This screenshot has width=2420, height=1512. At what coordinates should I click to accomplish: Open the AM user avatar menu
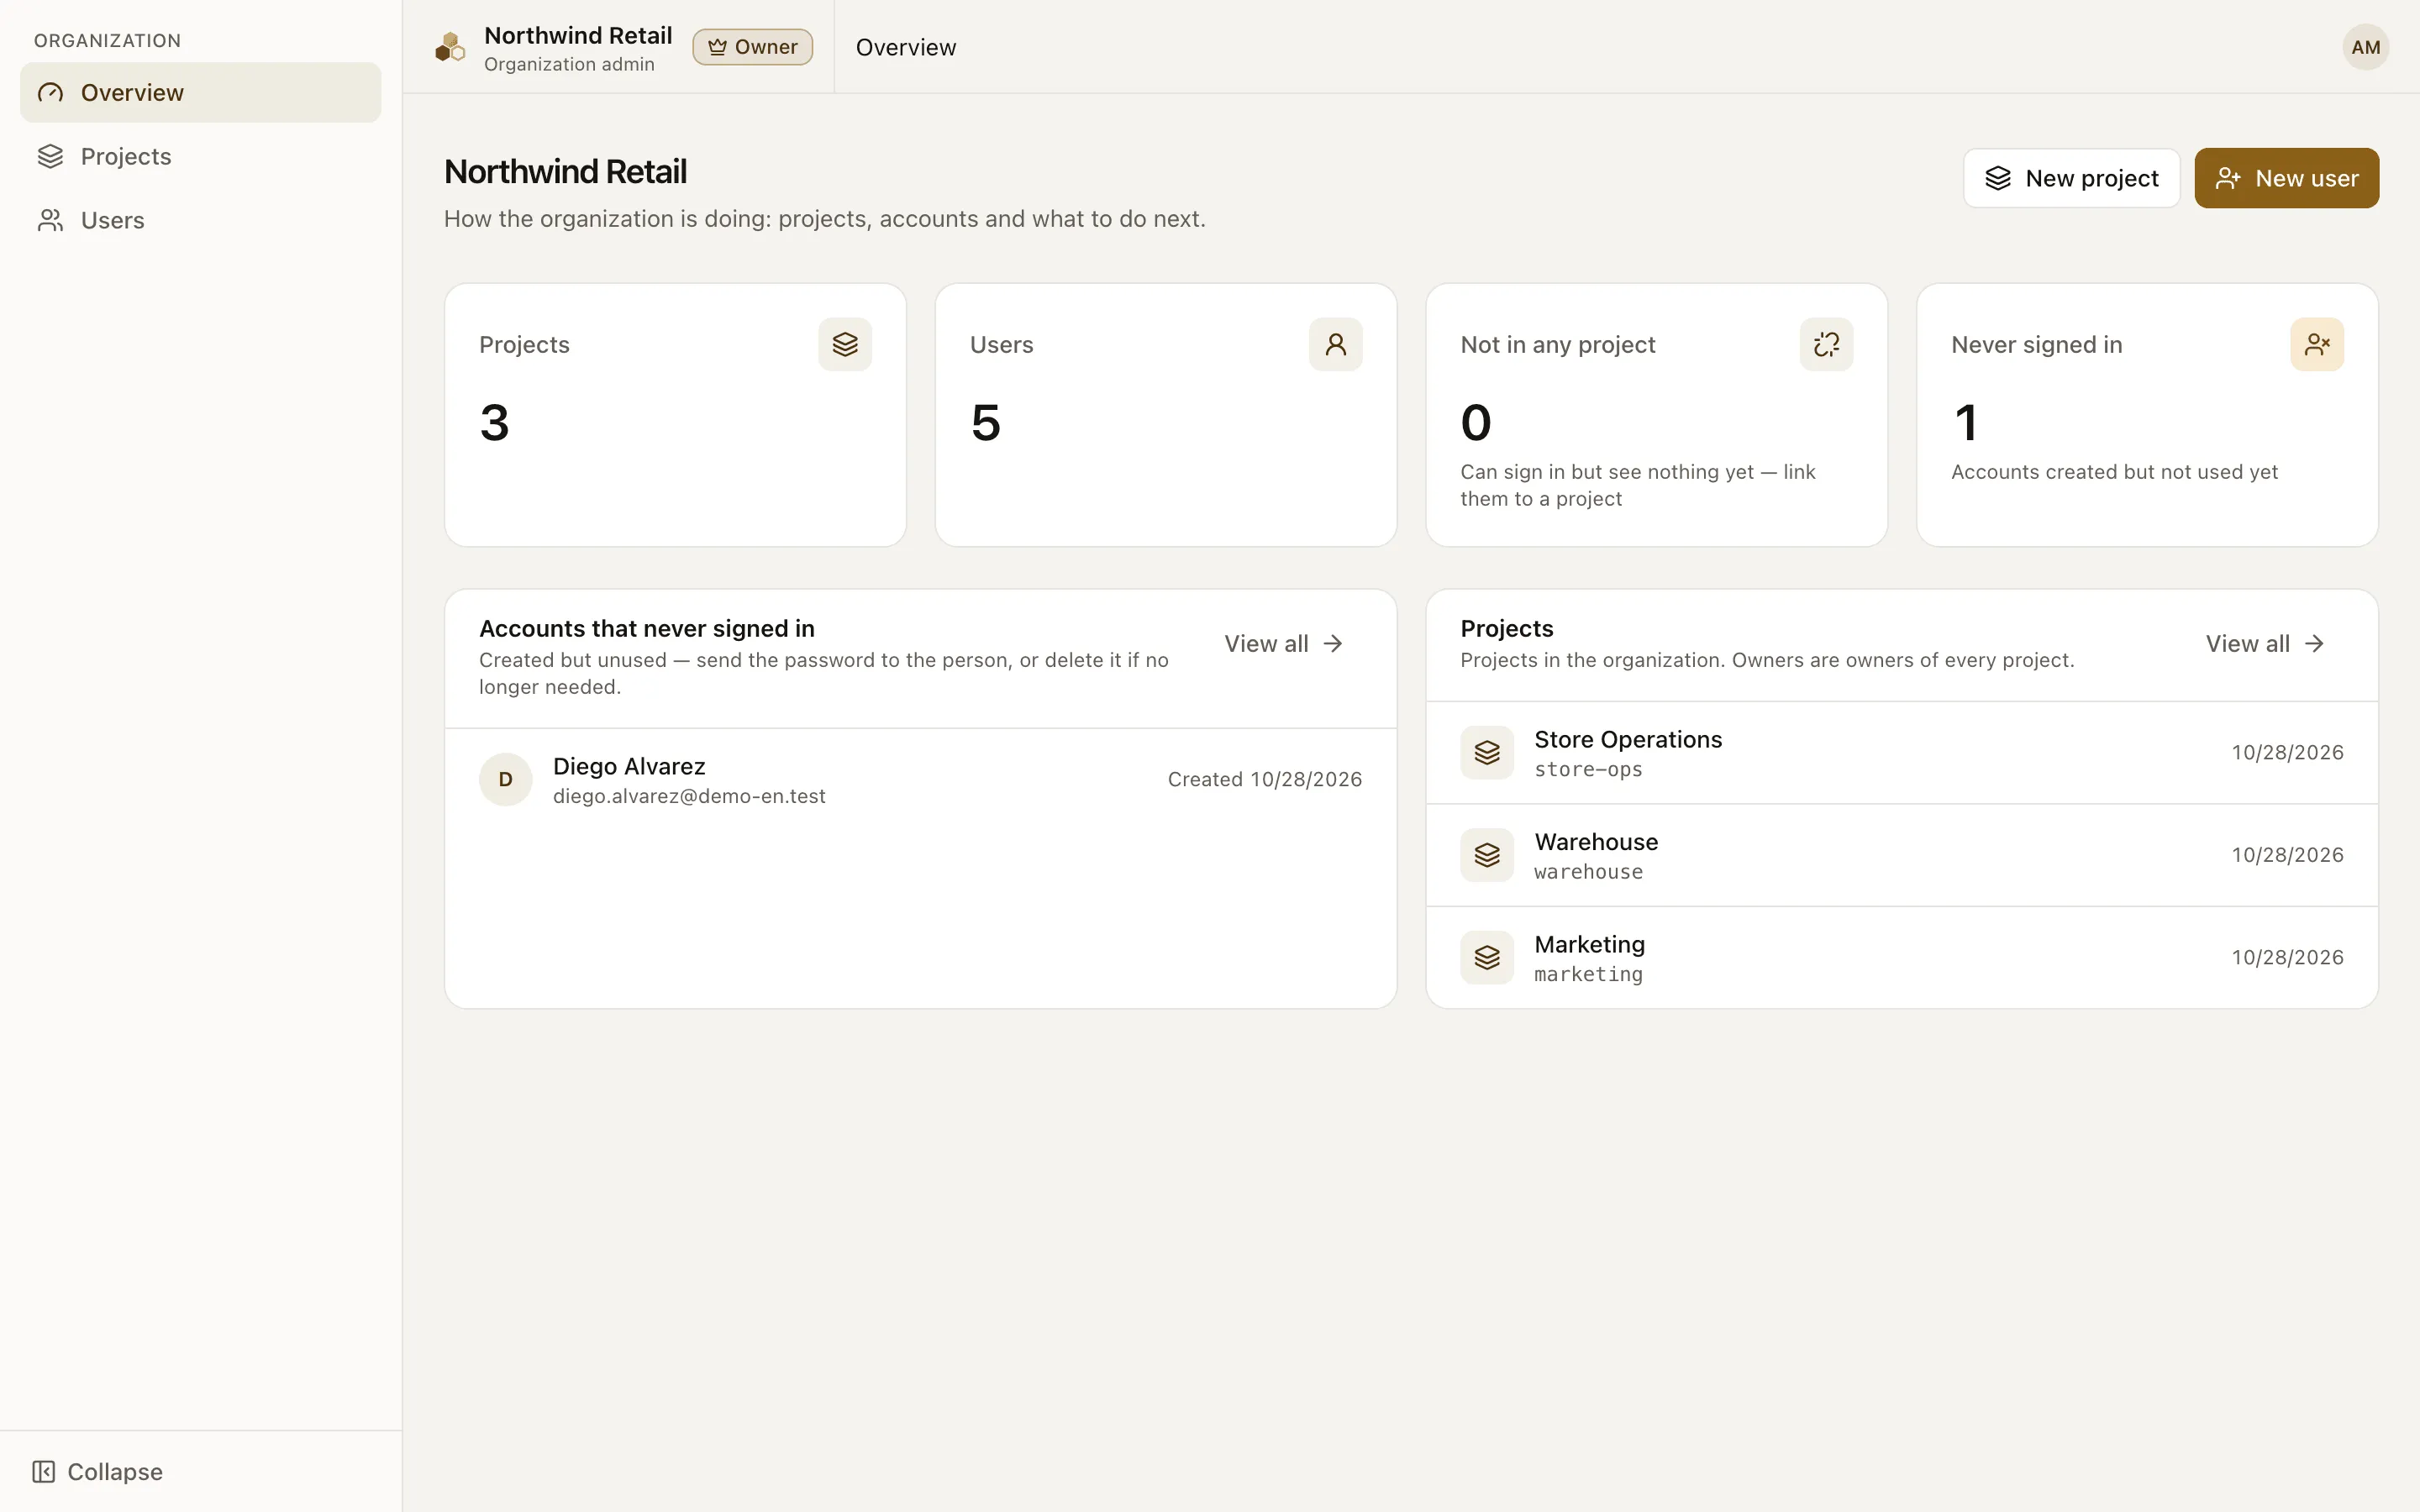click(2365, 47)
